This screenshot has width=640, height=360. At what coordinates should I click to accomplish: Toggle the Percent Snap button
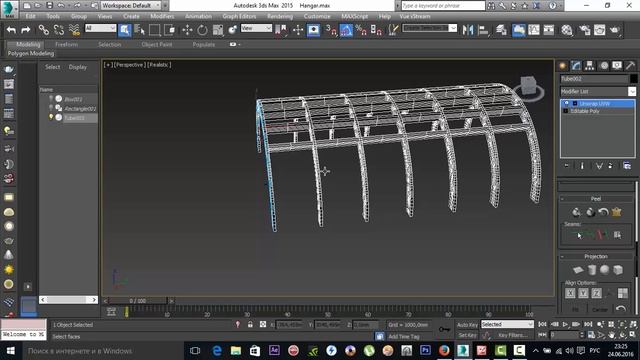(361, 30)
